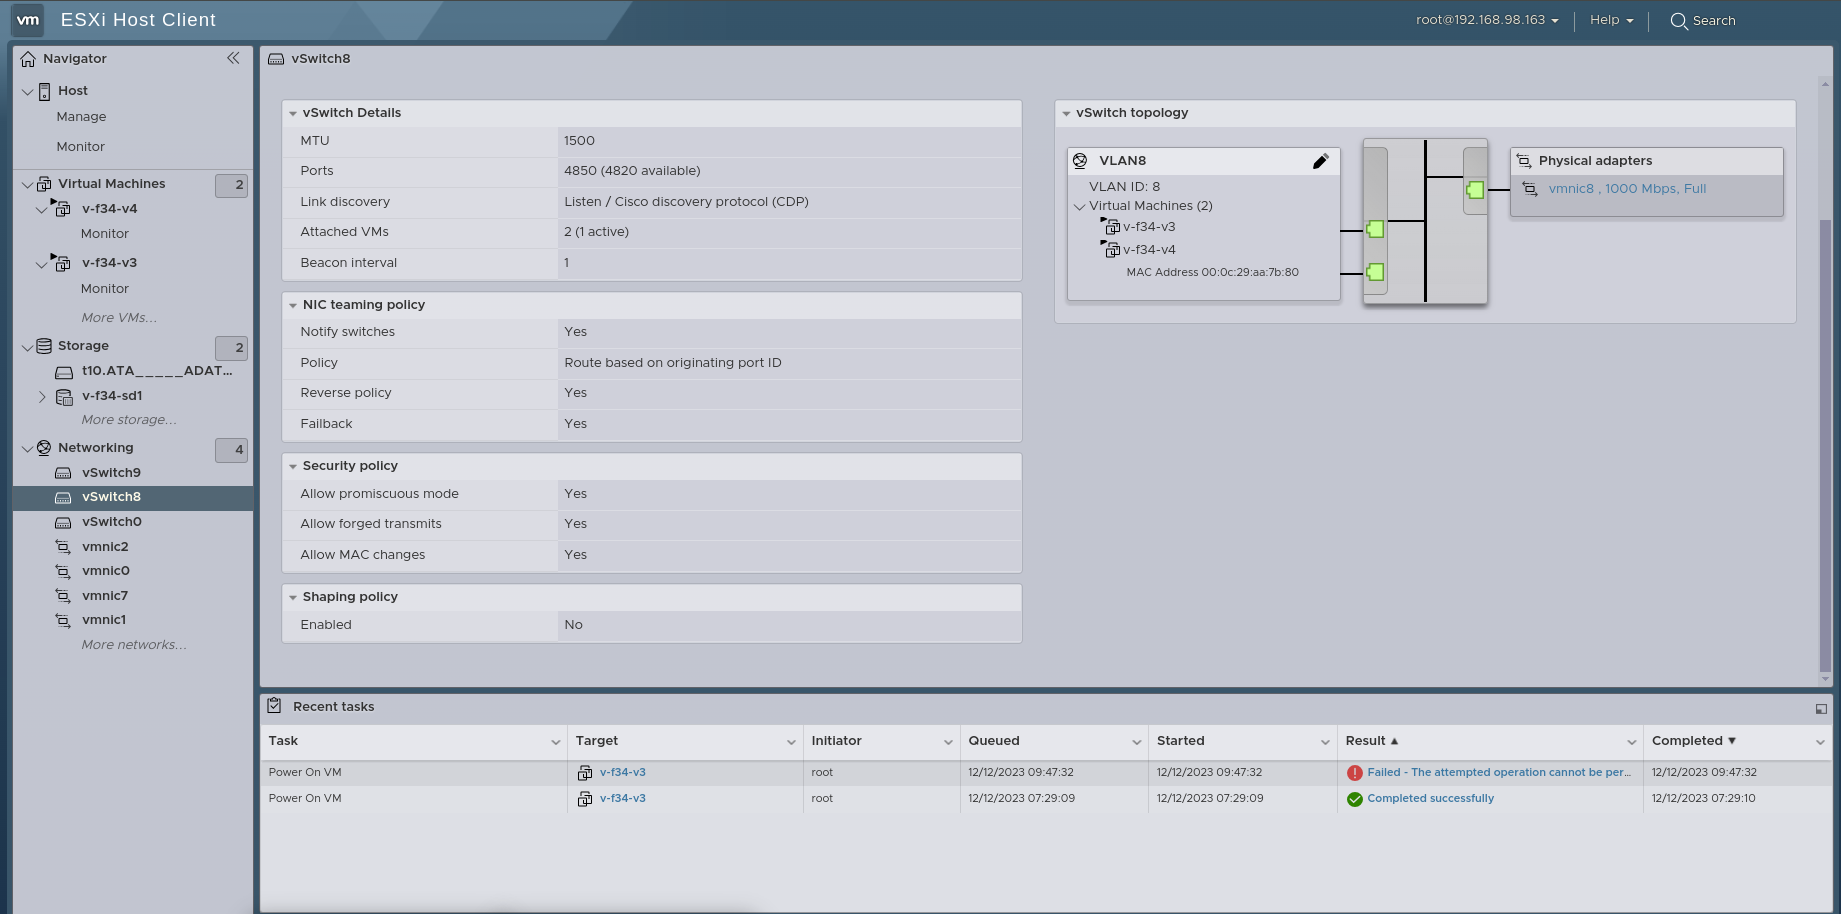Screen dimensions: 1841x914
Task: Click the green success check icon
Action: click(1355, 799)
